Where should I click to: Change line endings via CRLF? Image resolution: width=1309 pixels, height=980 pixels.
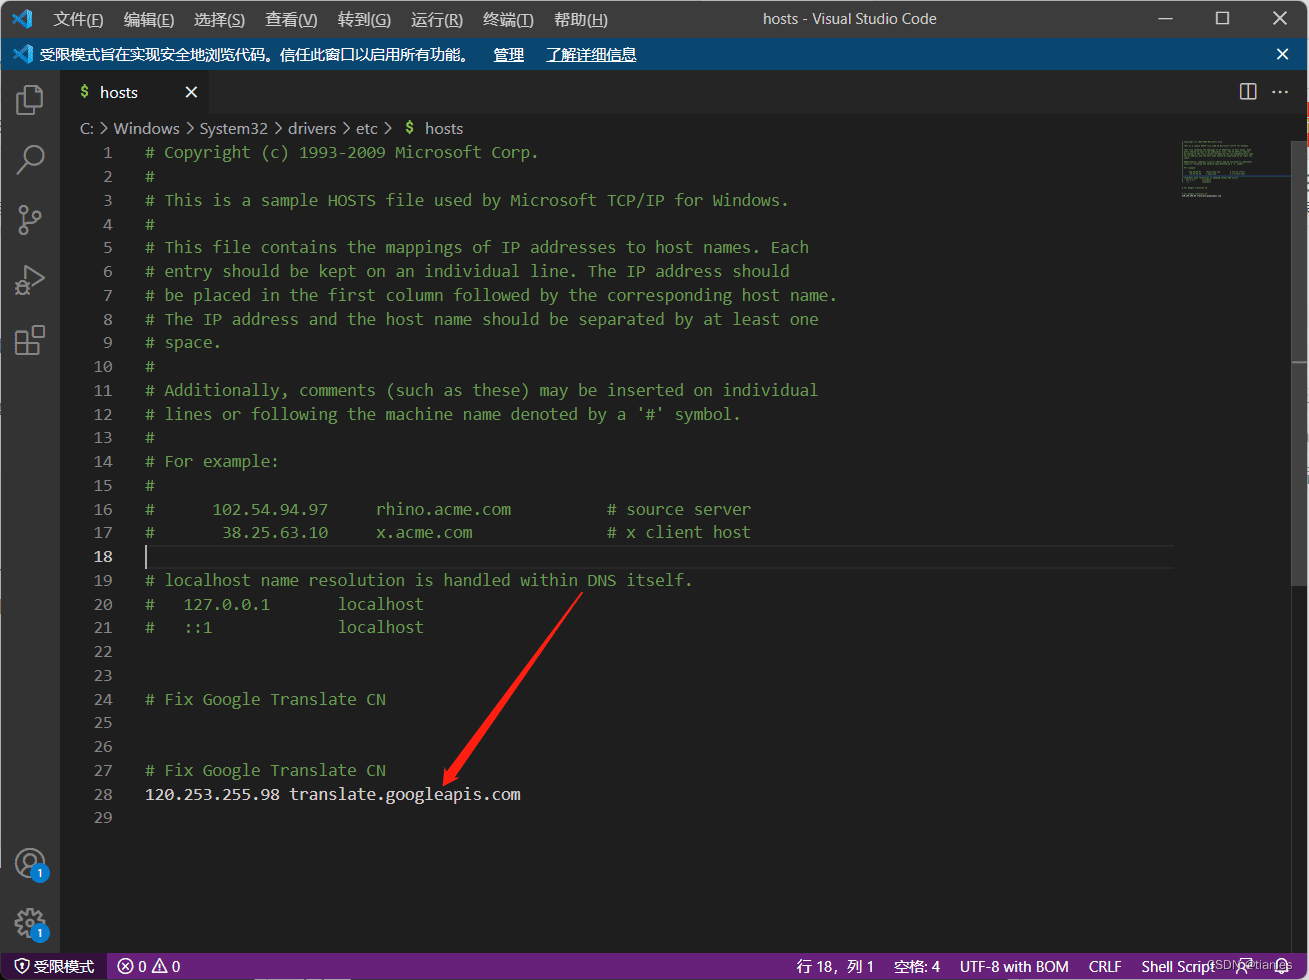(x=1105, y=966)
